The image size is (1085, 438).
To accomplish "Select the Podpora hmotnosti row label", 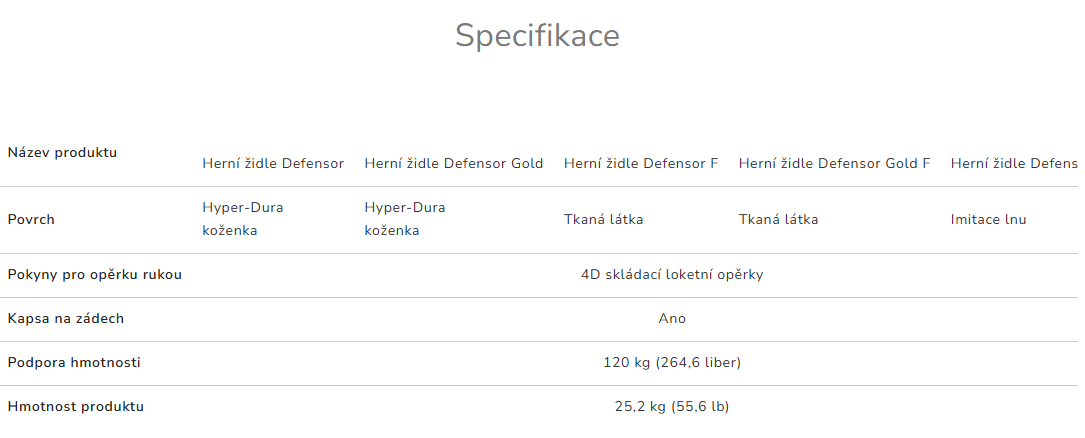I will tap(73, 363).
